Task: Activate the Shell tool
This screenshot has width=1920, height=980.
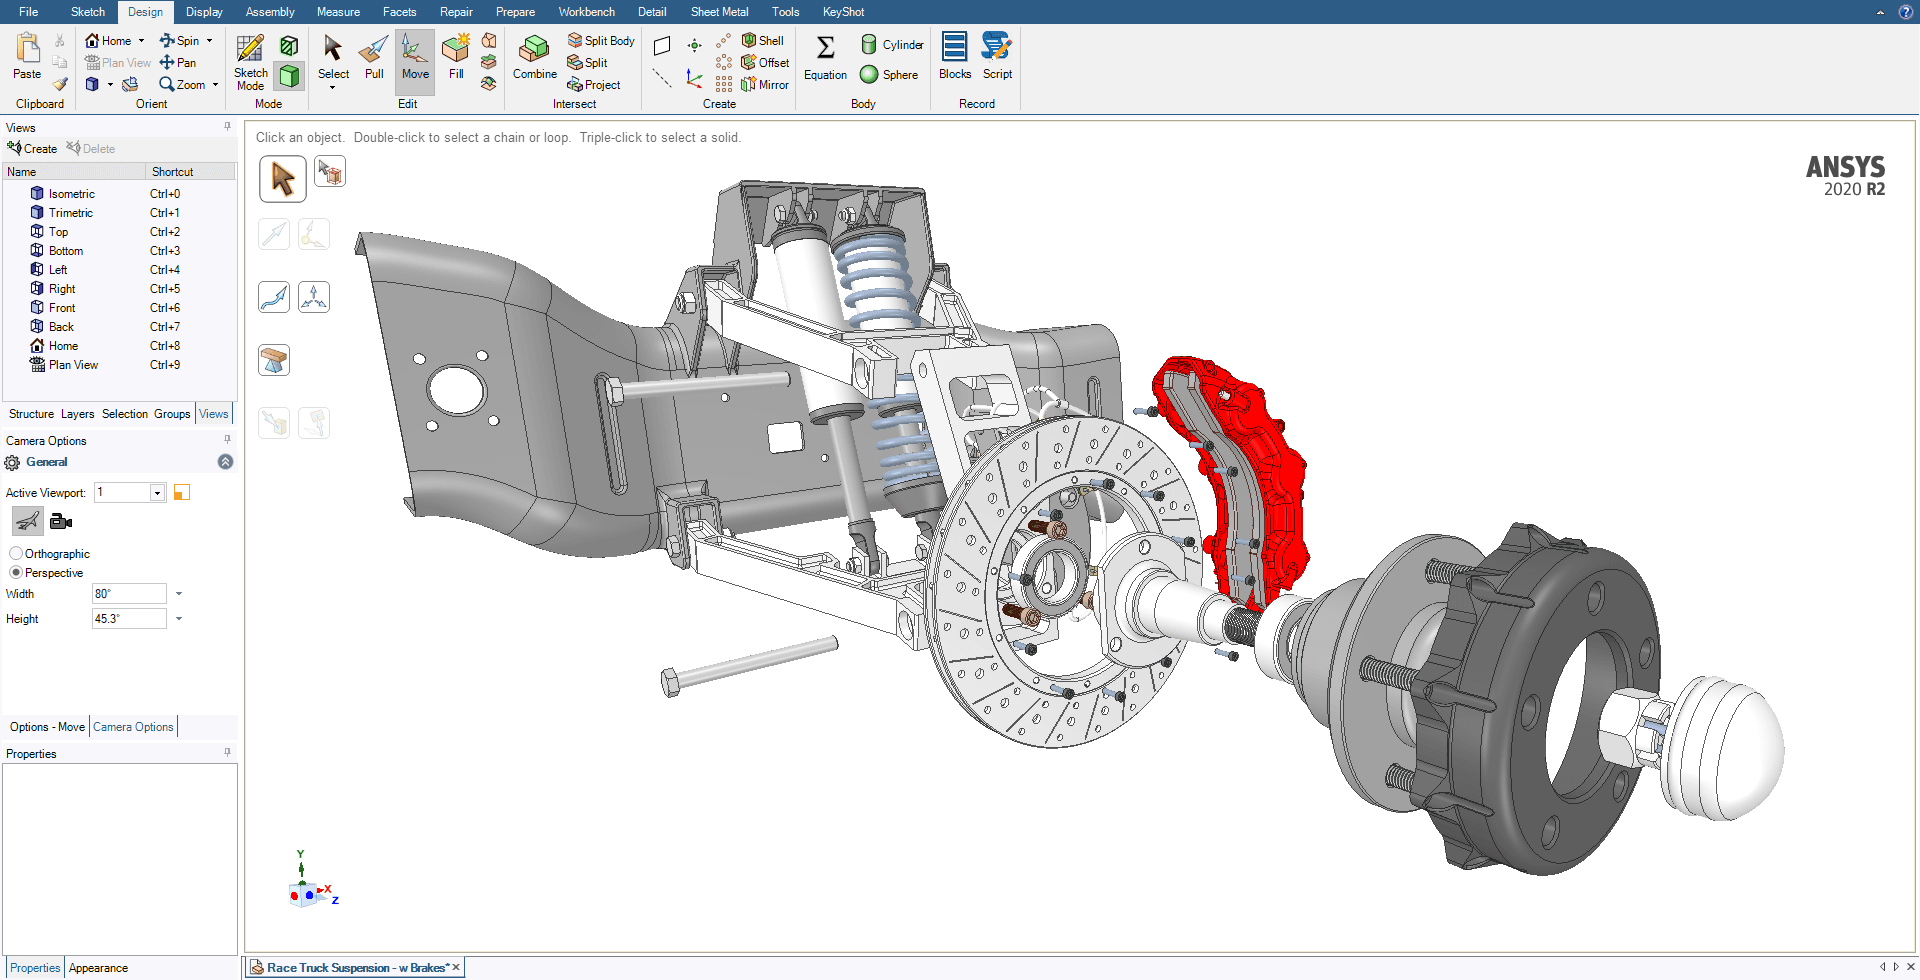Action: click(x=762, y=40)
